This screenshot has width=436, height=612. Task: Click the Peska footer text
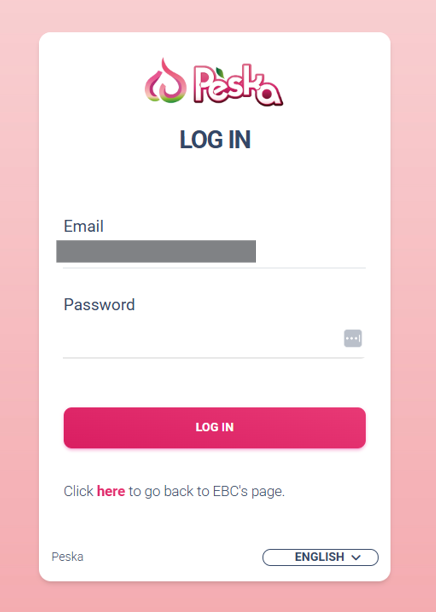(x=68, y=557)
